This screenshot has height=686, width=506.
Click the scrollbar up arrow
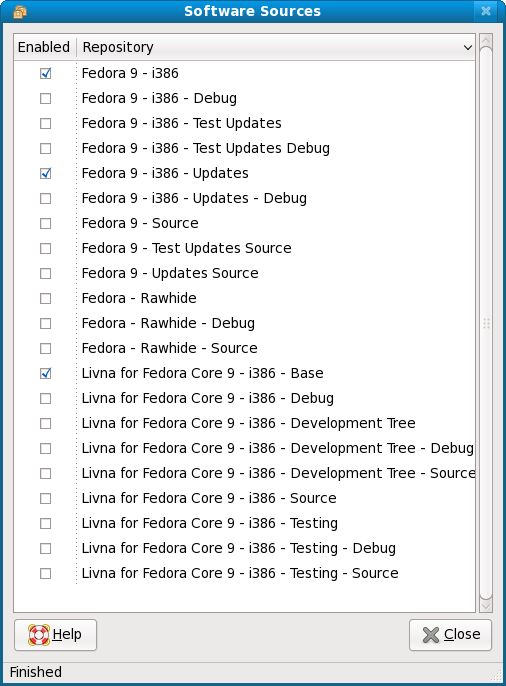coord(486,41)
